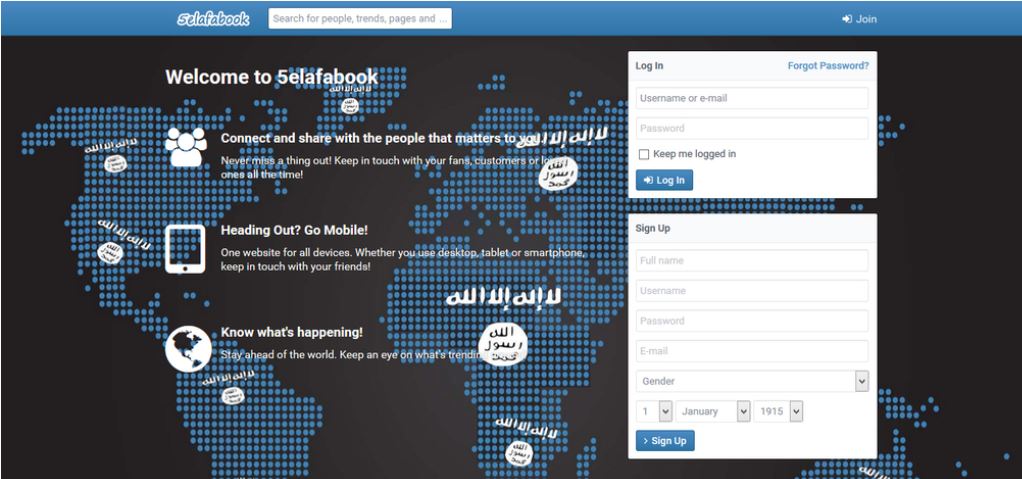Click the Heading Out? Go Mobile! text
Image resolution: width=1022 pixels, height=479 pixels.
(294, 230)
